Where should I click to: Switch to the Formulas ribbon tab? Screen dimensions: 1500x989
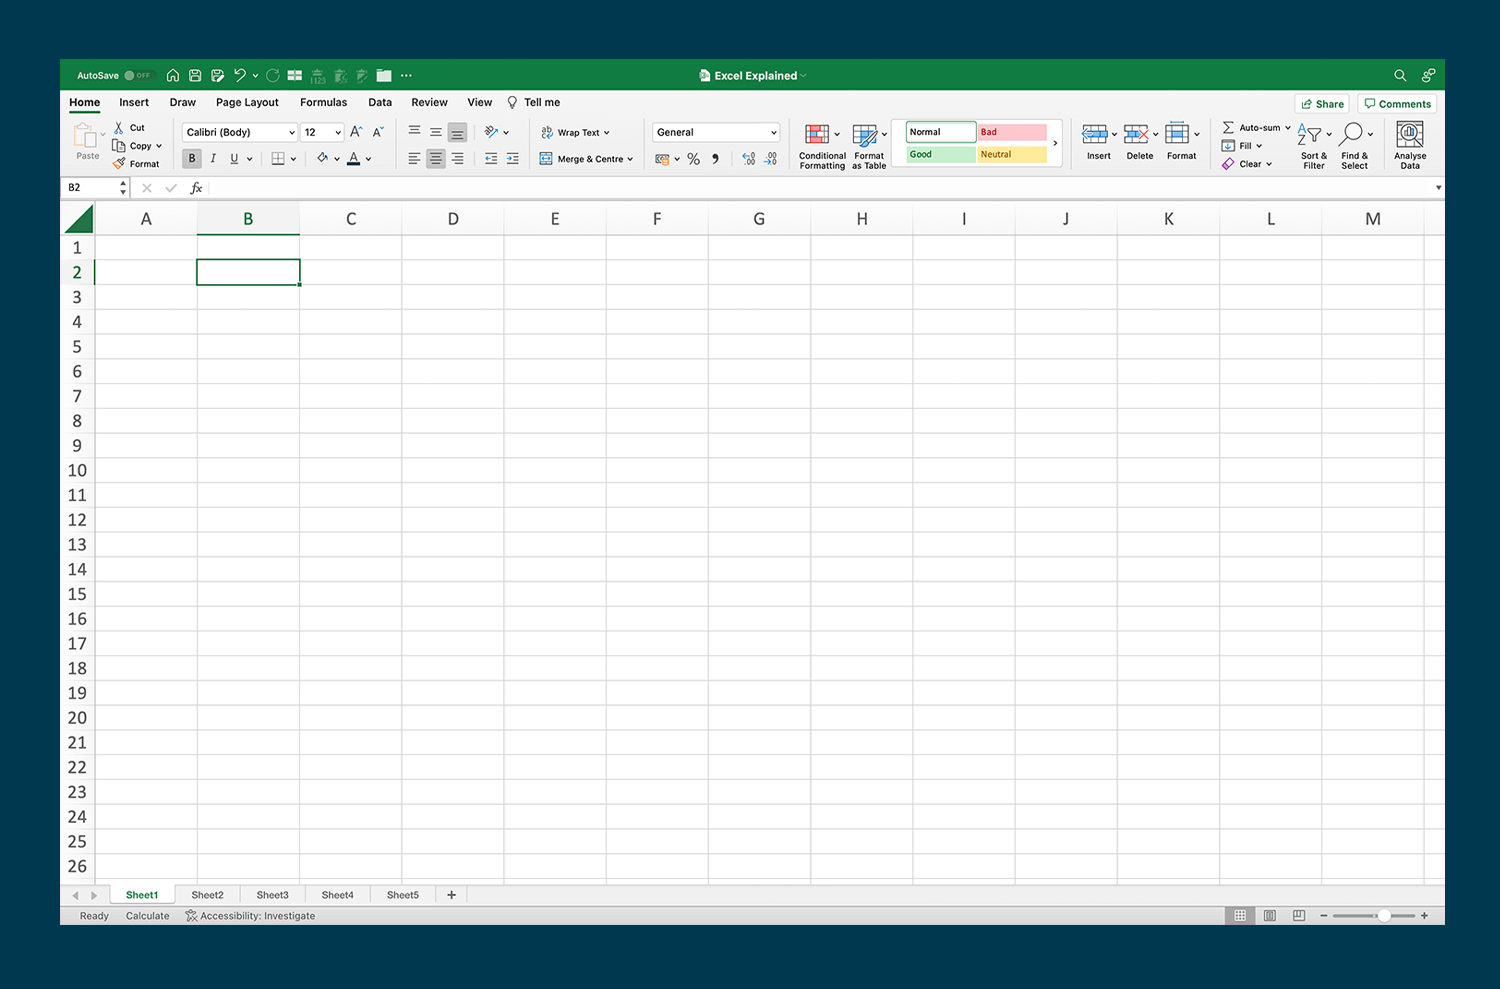[323, 102]
